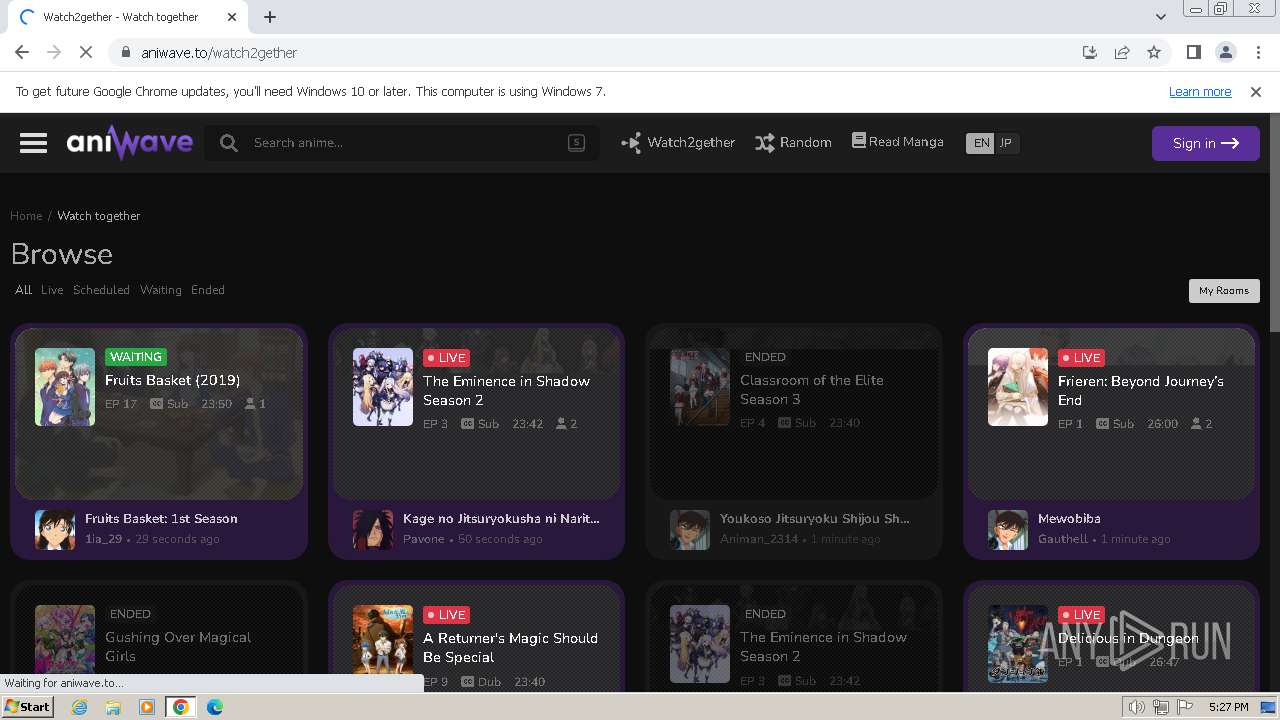This screenshot has height=720, width=1280.
Task: Click the WAITING badge on Fruits Basket
Action: click(x=135, y=357)
